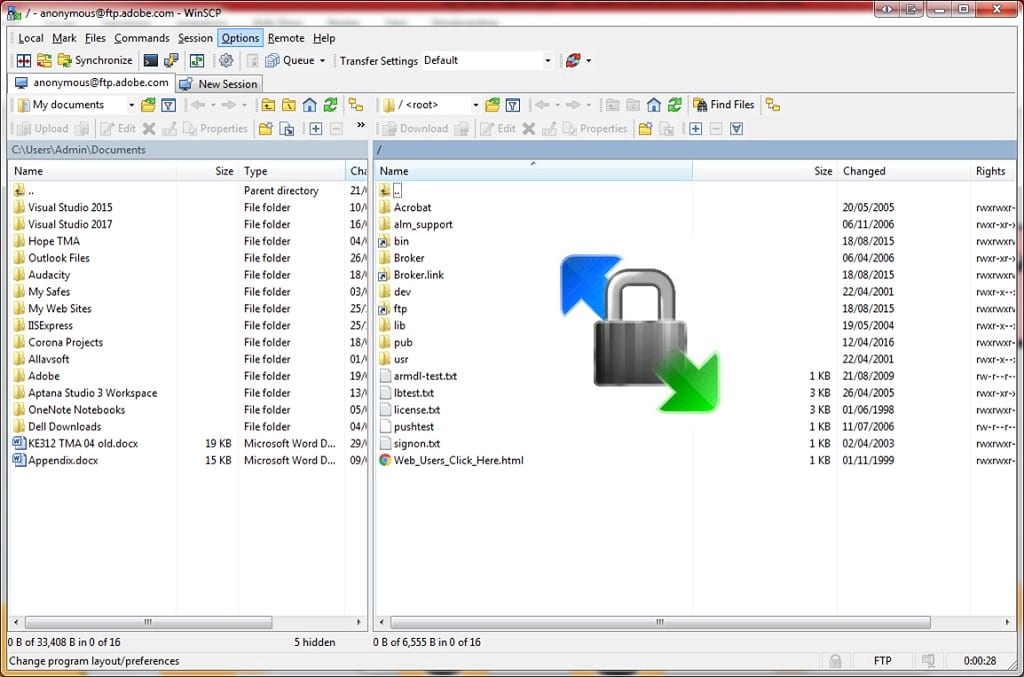Expand the arrow beside the red-blue icon
Viewport: 1024px width, 677px height.
pos(589,61)
